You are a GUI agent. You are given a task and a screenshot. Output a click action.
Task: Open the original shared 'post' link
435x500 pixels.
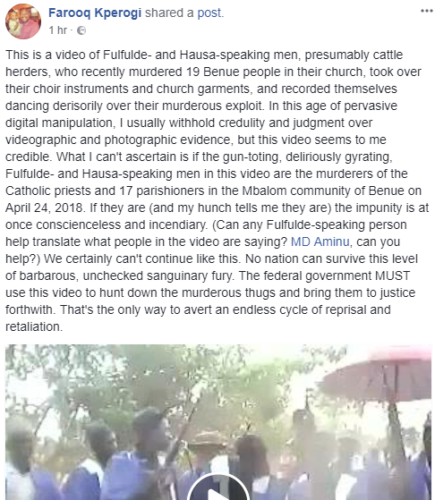(x=209, y=13)
